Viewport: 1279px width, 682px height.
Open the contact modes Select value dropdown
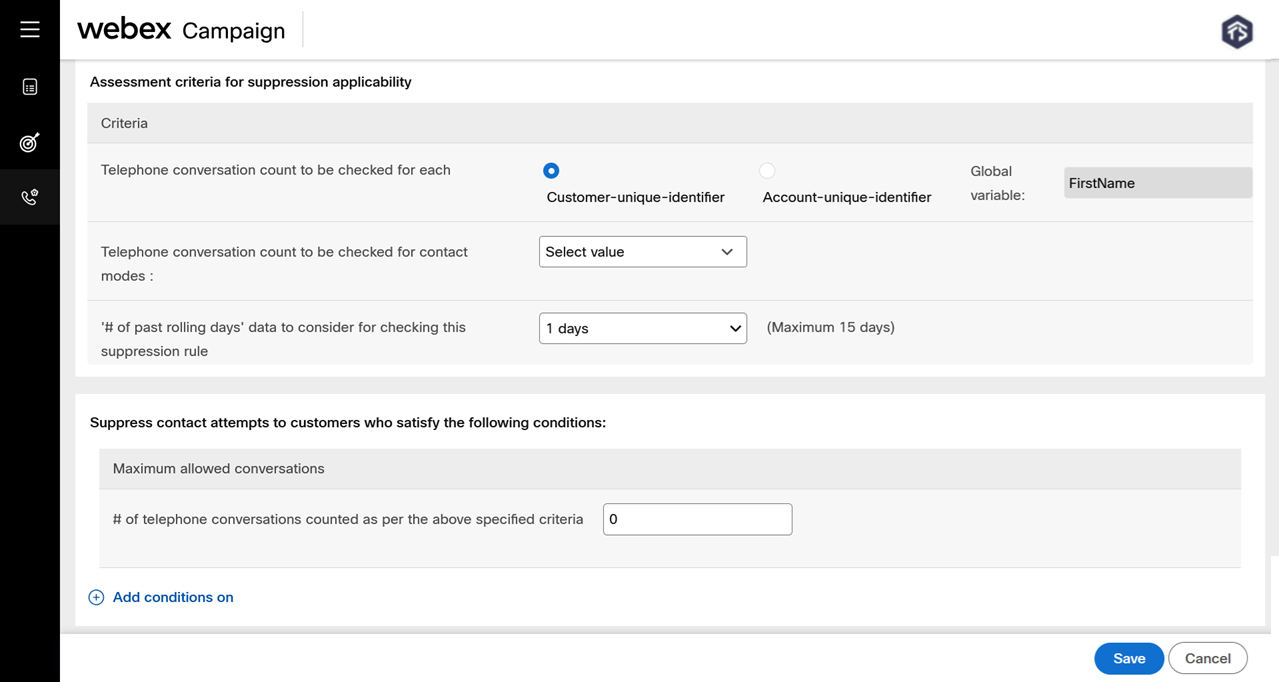pyautogui.click(x=643, y=252)
